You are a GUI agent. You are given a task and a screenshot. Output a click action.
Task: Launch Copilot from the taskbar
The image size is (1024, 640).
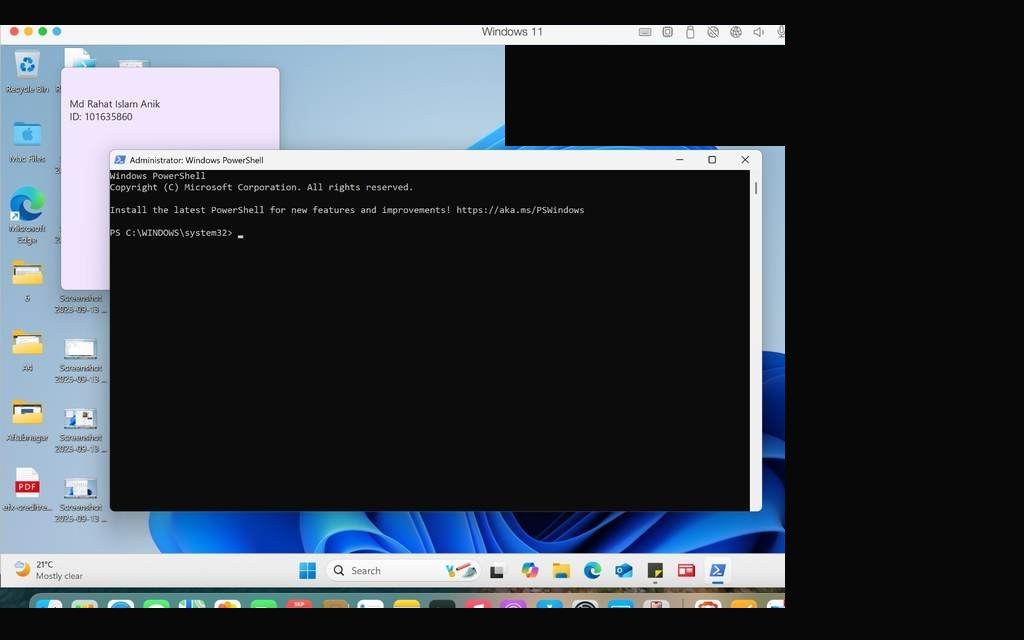coord(530,571)
